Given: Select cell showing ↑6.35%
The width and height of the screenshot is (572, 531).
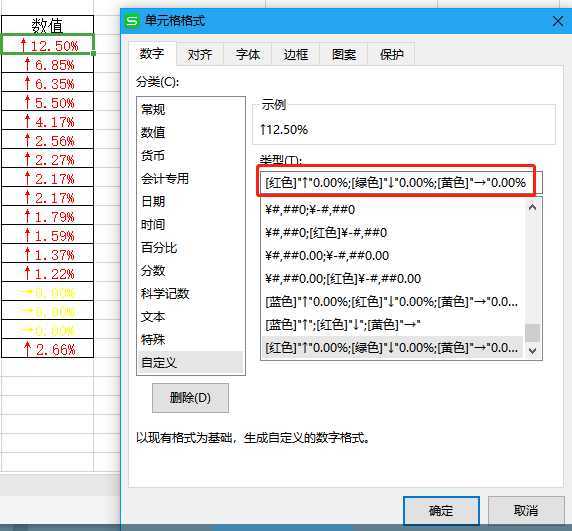Looking at the screenshot, I should point(47,82).
